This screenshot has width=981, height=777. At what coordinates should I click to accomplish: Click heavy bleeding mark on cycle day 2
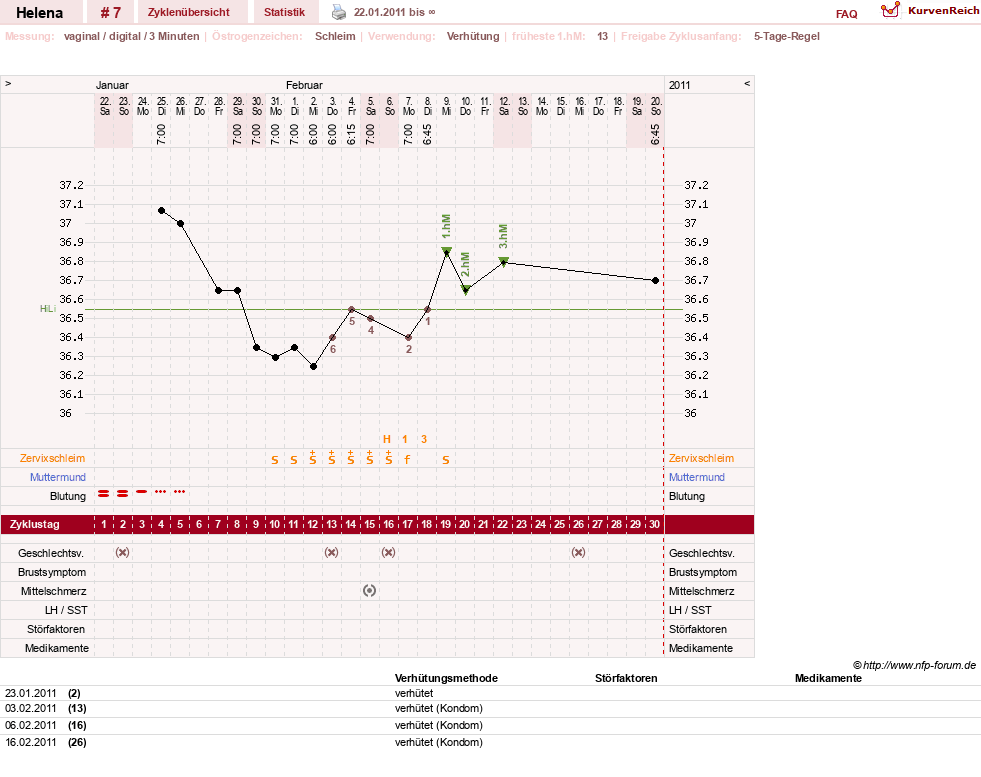click(x=123, y=494)
